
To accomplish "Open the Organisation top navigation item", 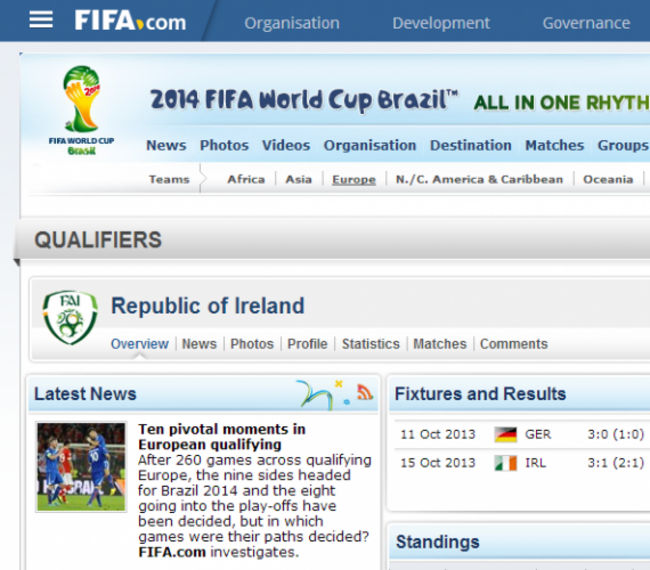I will (292, 23).
